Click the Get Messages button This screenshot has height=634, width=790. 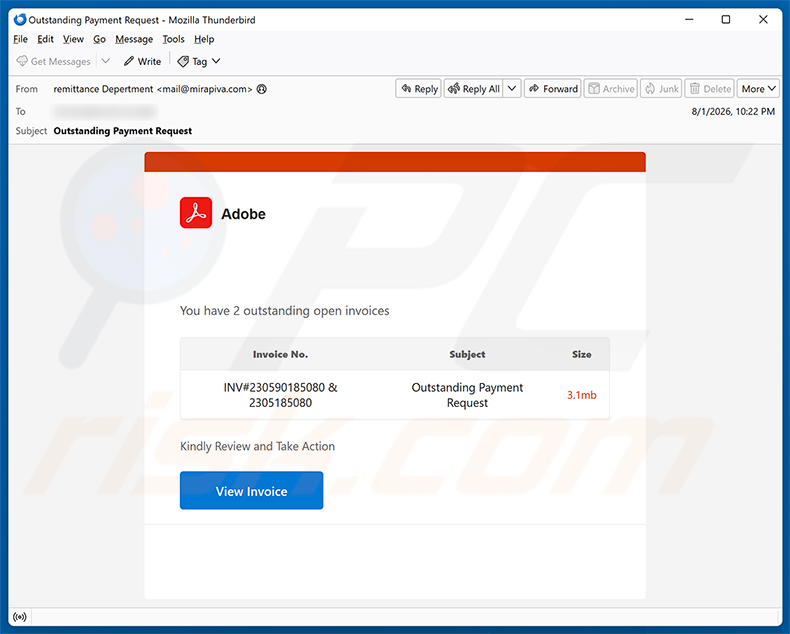[53, 61]
